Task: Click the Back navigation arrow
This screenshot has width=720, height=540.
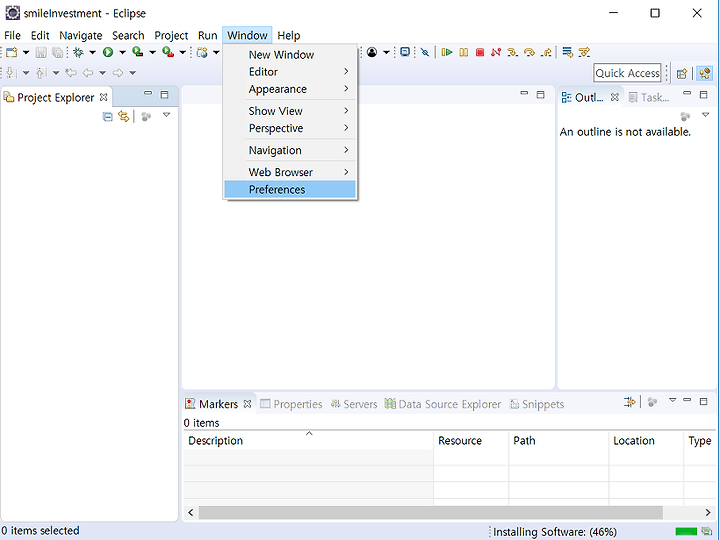Action: pos(88,73)
